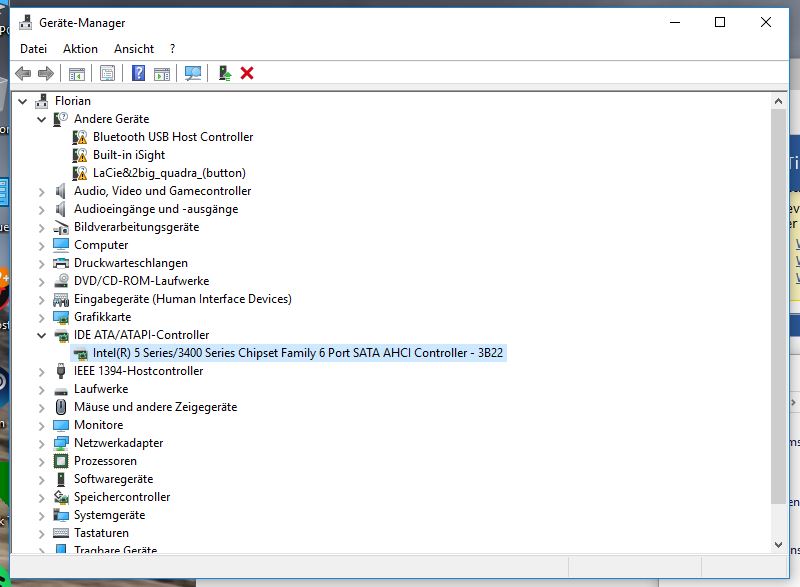Click the red X Uninstall device icon

[247, 73]
